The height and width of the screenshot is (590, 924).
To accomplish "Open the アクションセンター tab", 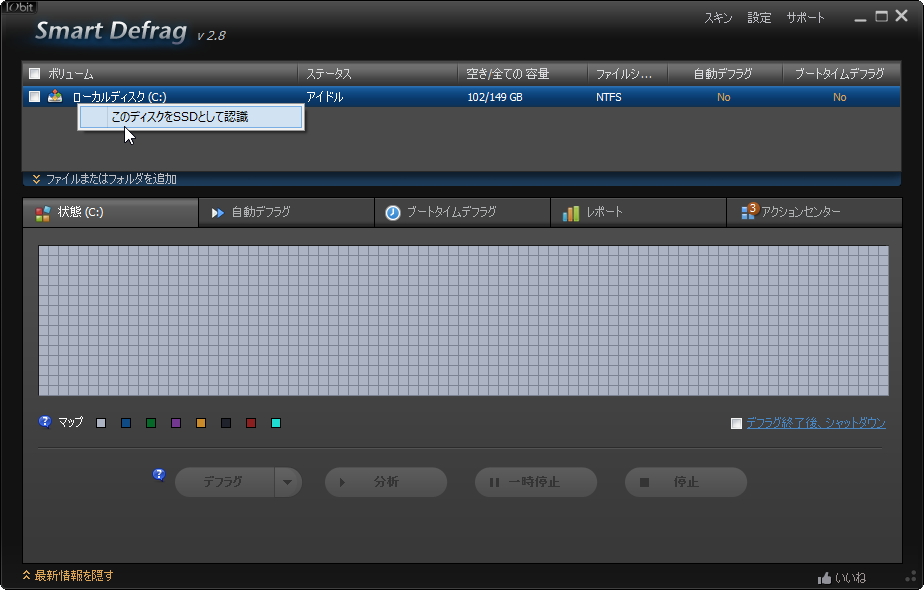I will [814, 212].
